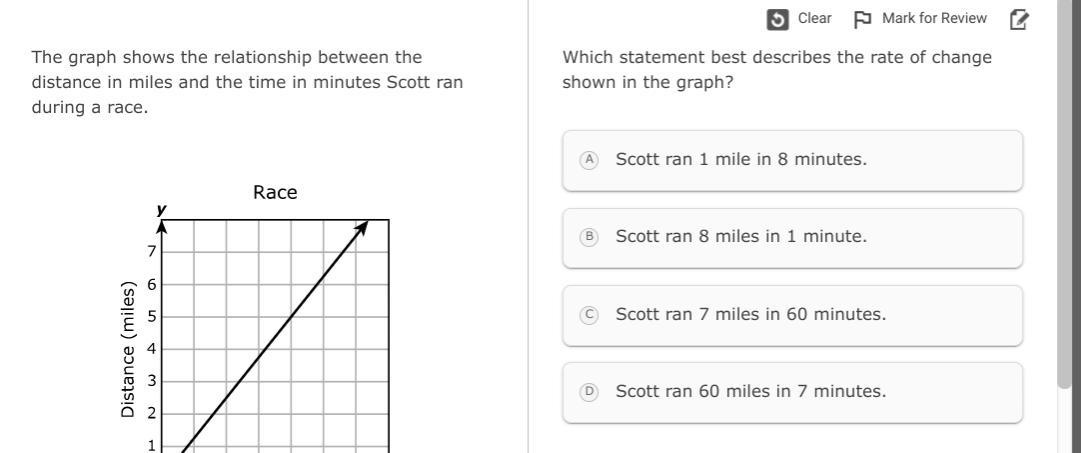
Task: Click the arrowhead at the graph line's top
Action: tap(363, 227)
